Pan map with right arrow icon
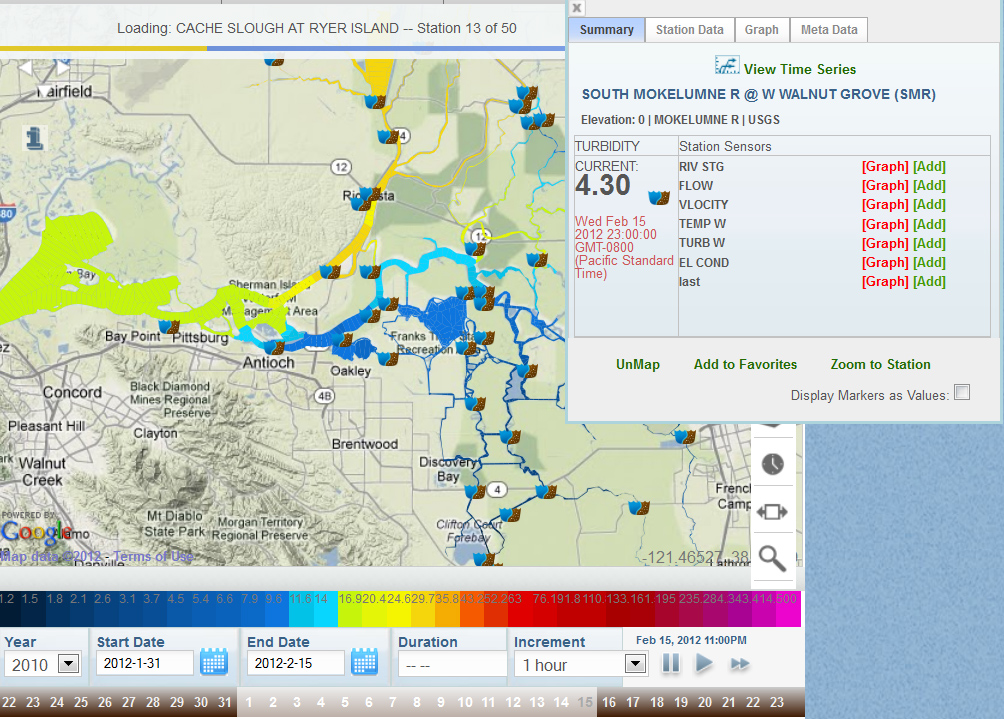This screenshot has height=719, width=1004. point(63,67)
